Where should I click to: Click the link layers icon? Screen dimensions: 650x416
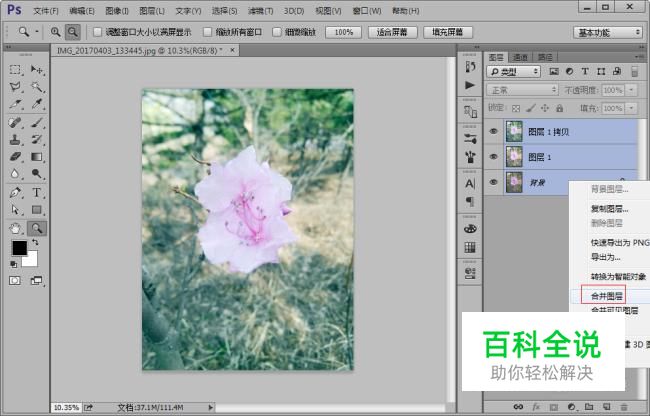coord(518,407)
